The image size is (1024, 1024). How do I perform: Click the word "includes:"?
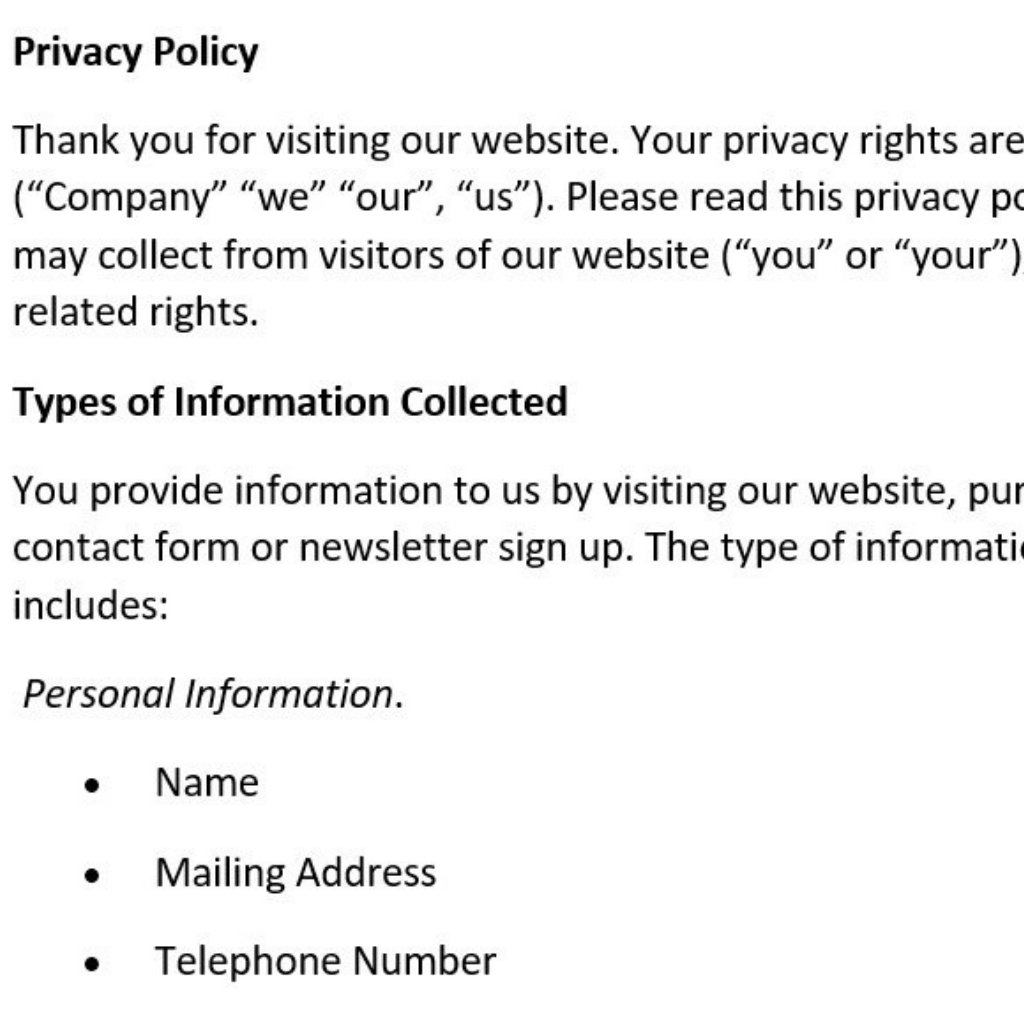point(90,605)
